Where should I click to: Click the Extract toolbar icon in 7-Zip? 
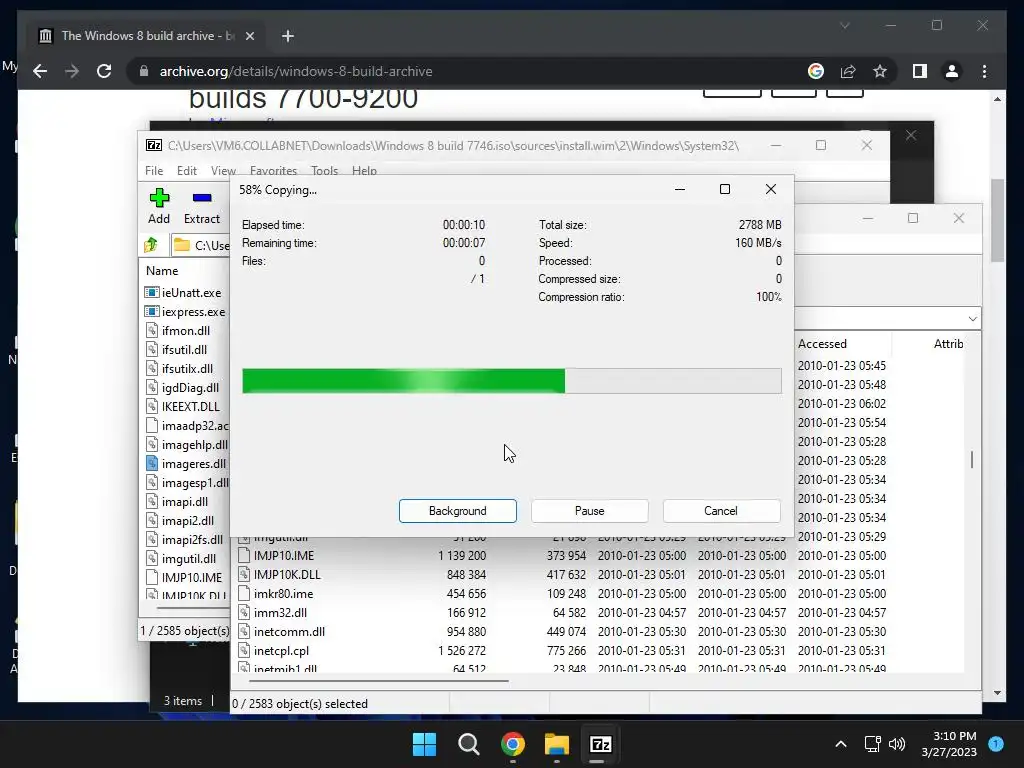pos(202,206)
